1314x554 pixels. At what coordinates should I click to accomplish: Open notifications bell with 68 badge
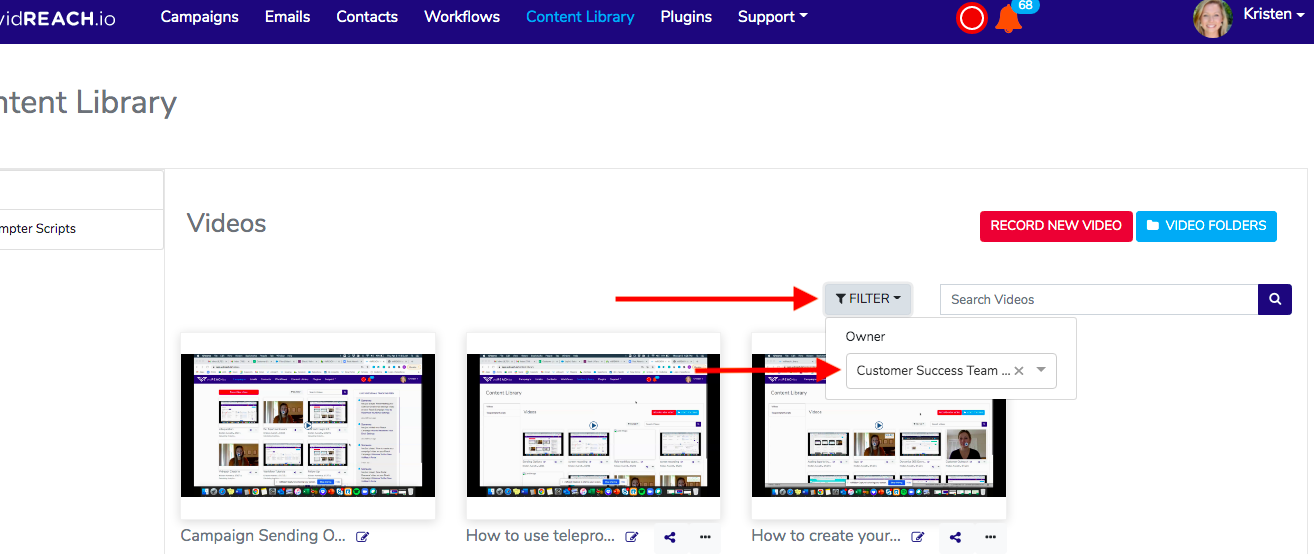[1009, 18]
